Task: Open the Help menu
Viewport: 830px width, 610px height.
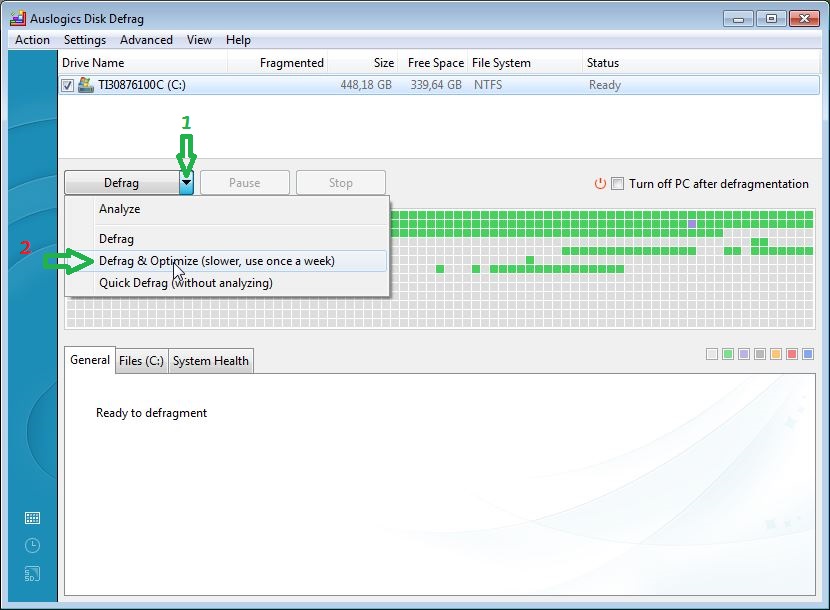Action: pyautogui.click(x=238, y=40)
